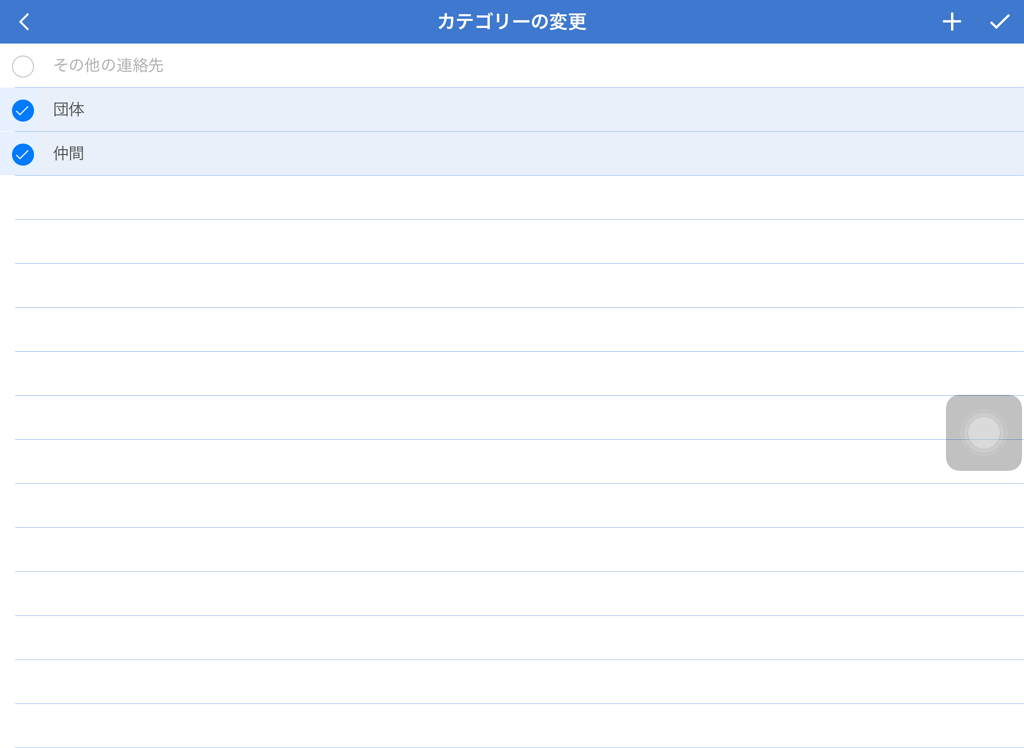Image resolution: width=1024 pixels, height=748 pixels.
Task: Click blank header area left of title
Action: pyautogui.click(x=230, y=22)
